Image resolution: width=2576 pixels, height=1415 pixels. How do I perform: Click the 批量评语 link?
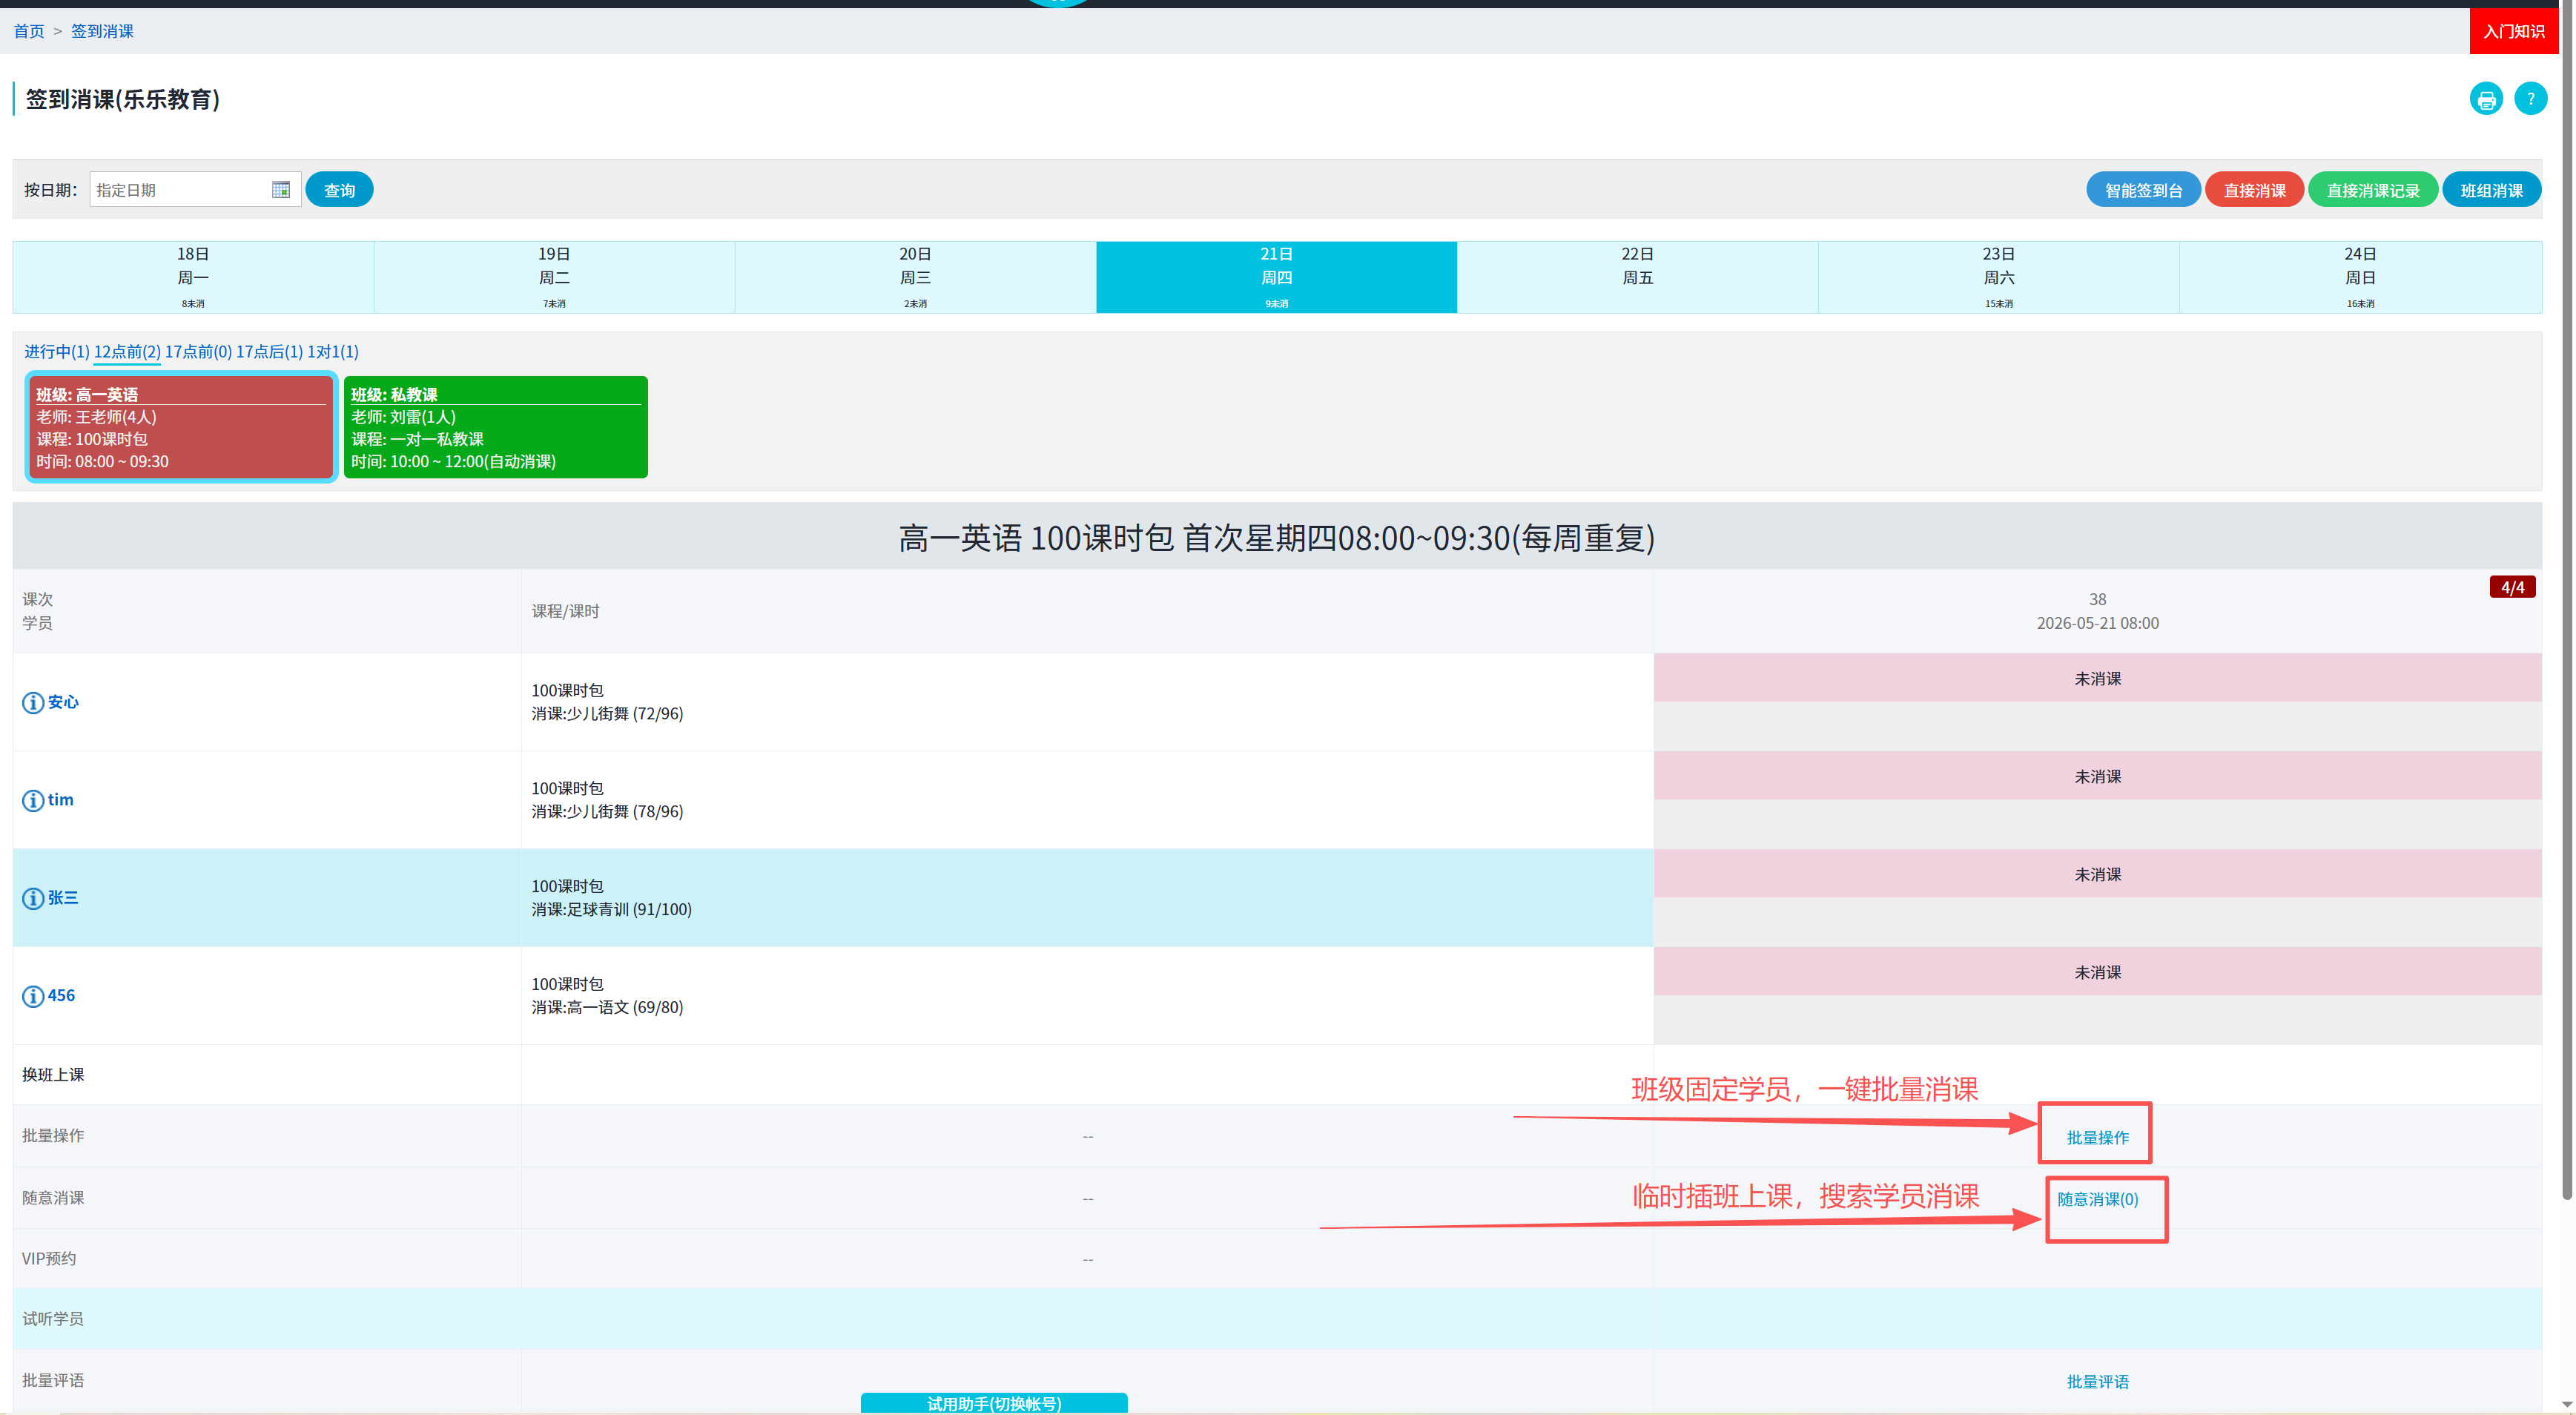click(2097, 1382)
